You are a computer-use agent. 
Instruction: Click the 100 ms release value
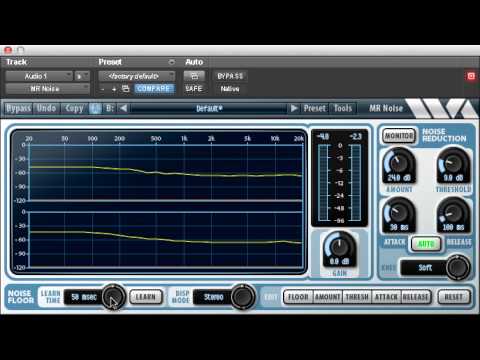453,227
